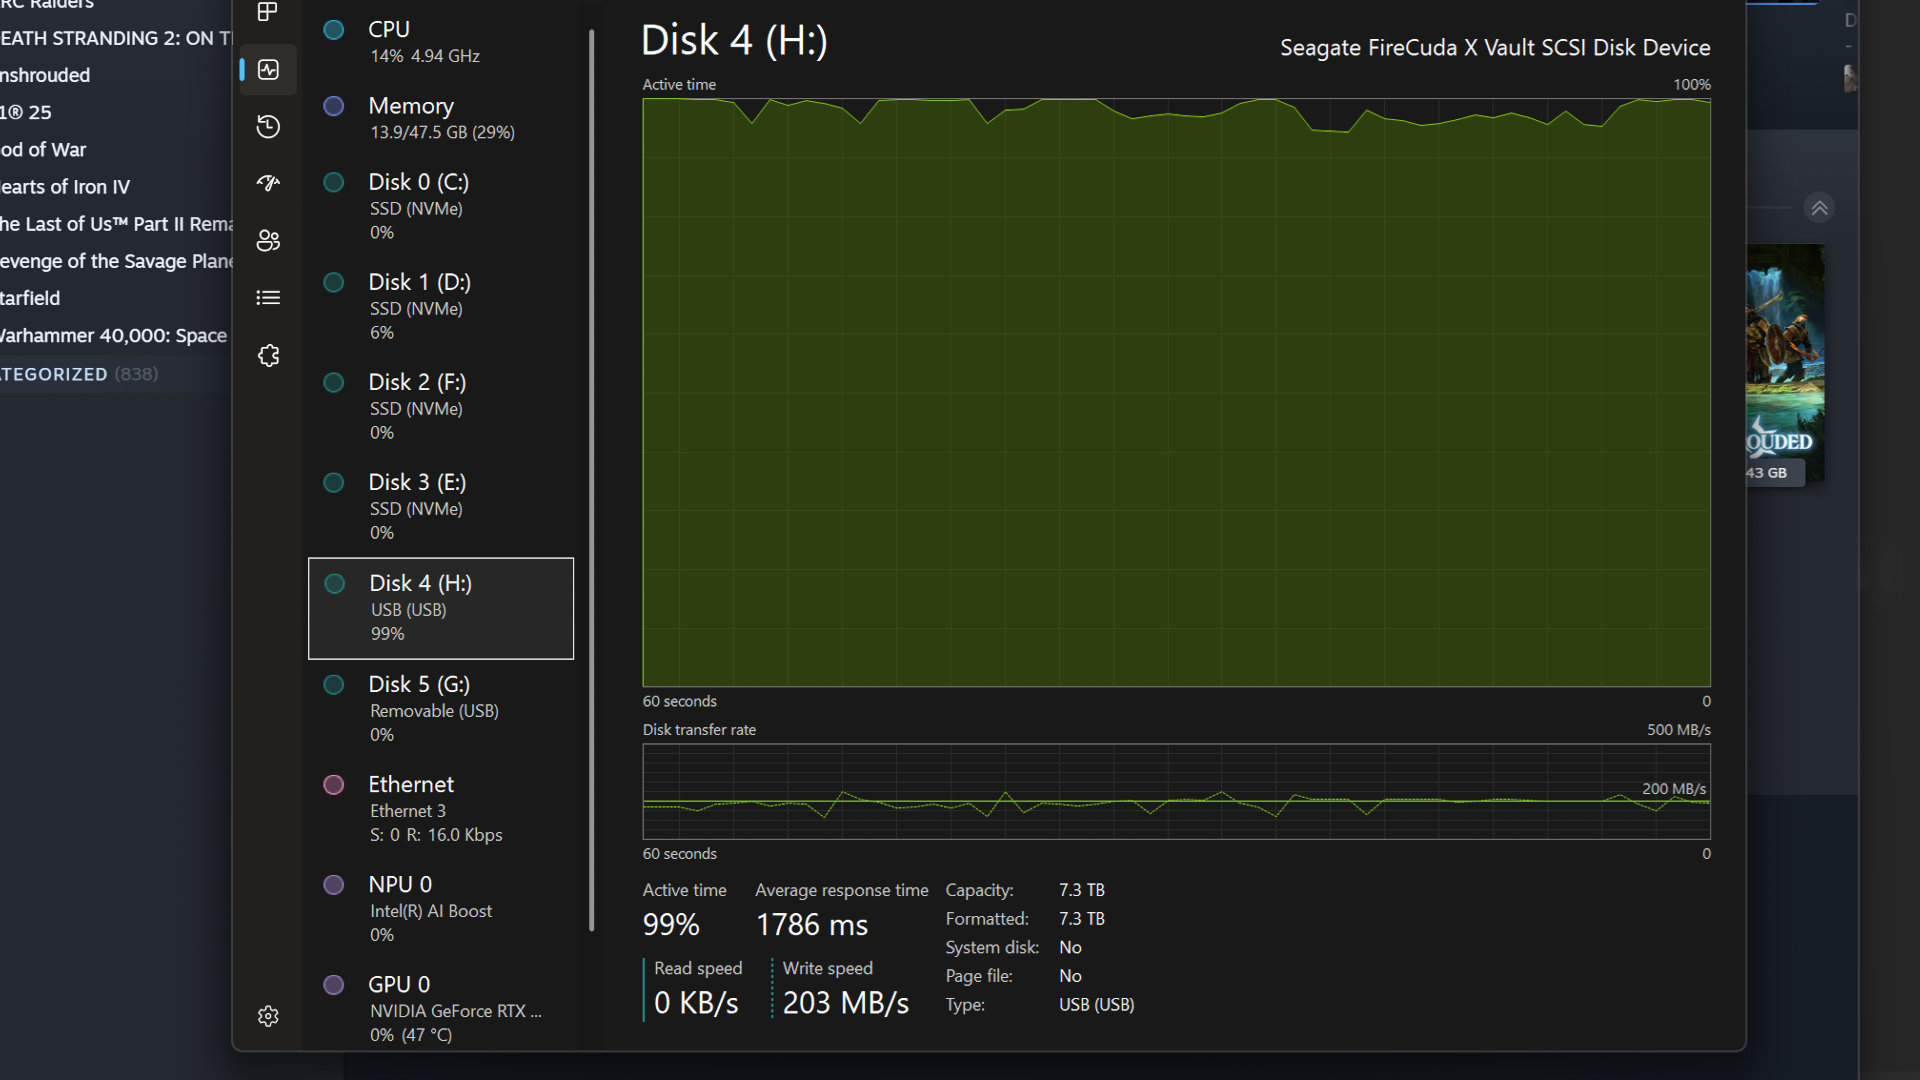Image resolution: width=1920 pixels, height=1080 pixels.
Task: Select the Ethernet performance view
Action: coord(440,807)
